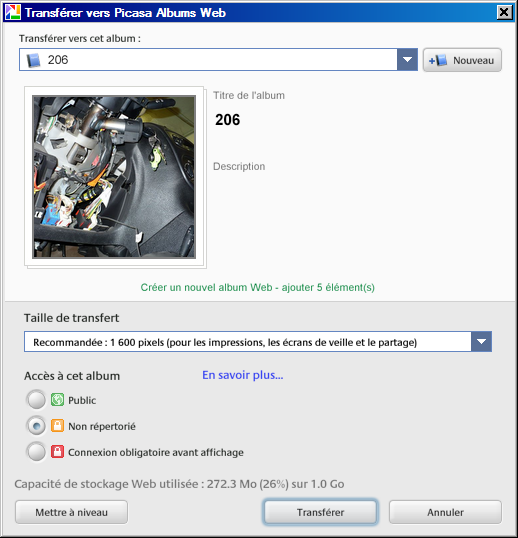
Task: Click the red lock Connexion obligatoire icon
Action: (57, 452)
